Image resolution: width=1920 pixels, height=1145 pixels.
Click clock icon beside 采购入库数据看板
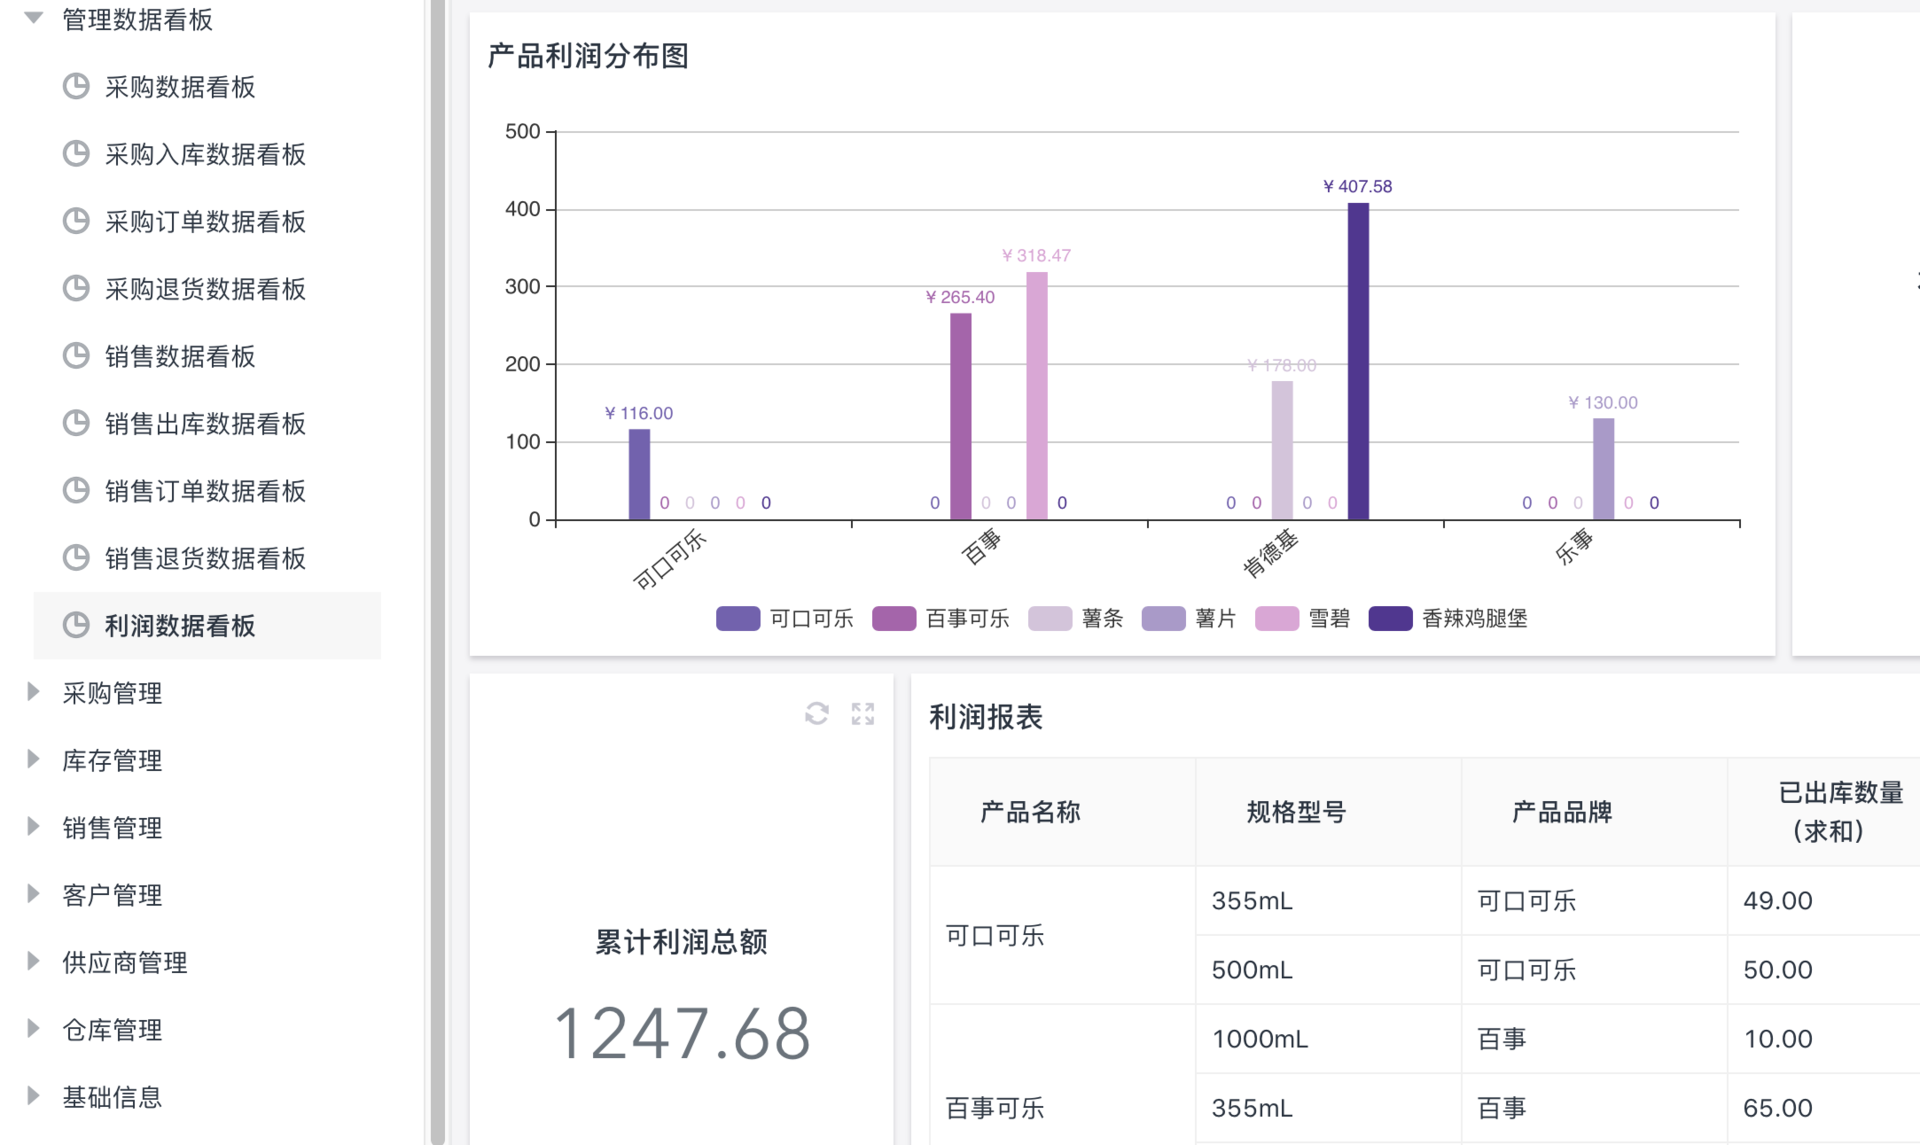coord(76,154)
